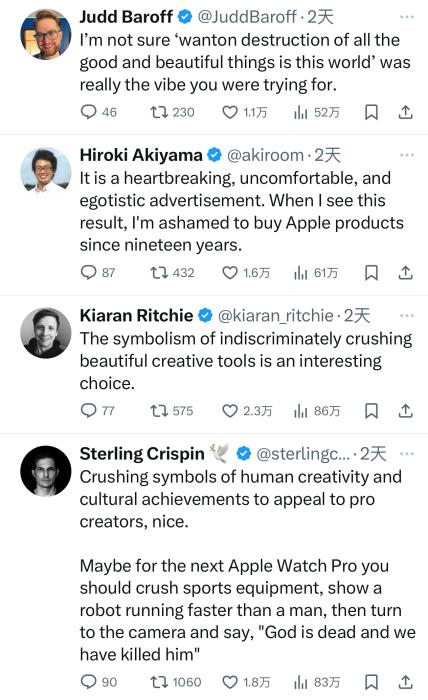The height and width of the screenshot is (700, 428).
Task: Open Sterling Crispin's profile picture
Action: (x=46, y=471)
